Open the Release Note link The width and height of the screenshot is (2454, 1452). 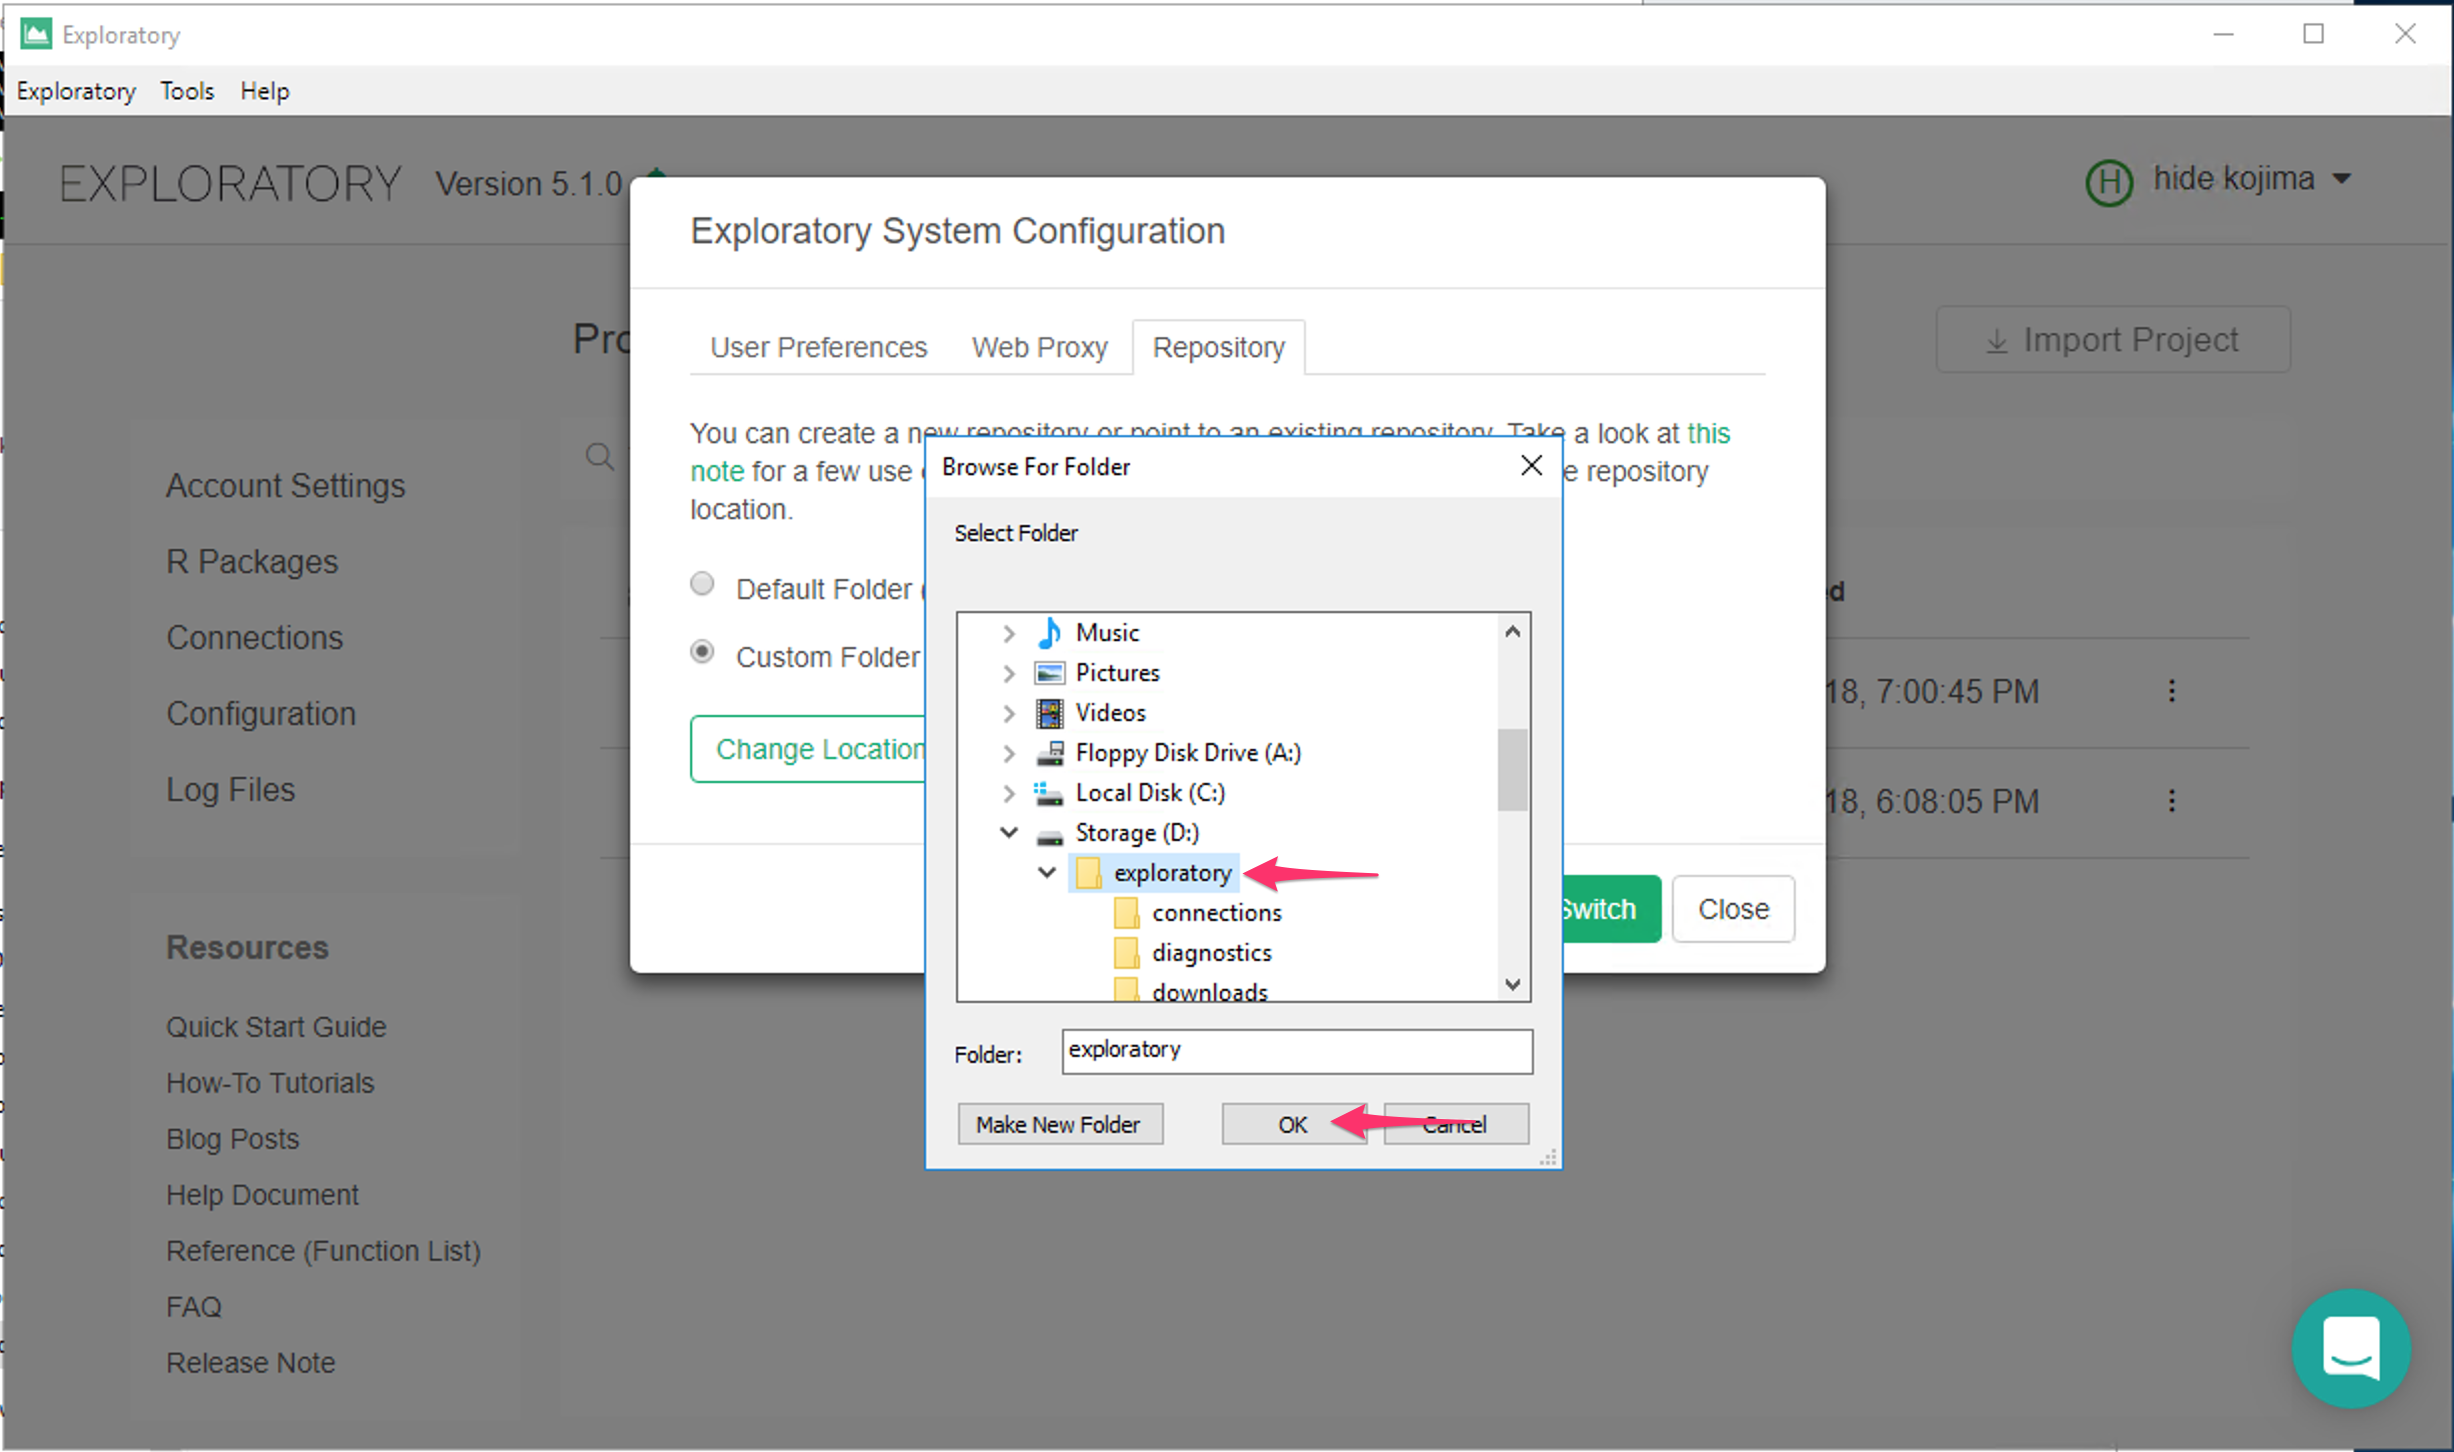[250, 1363]
